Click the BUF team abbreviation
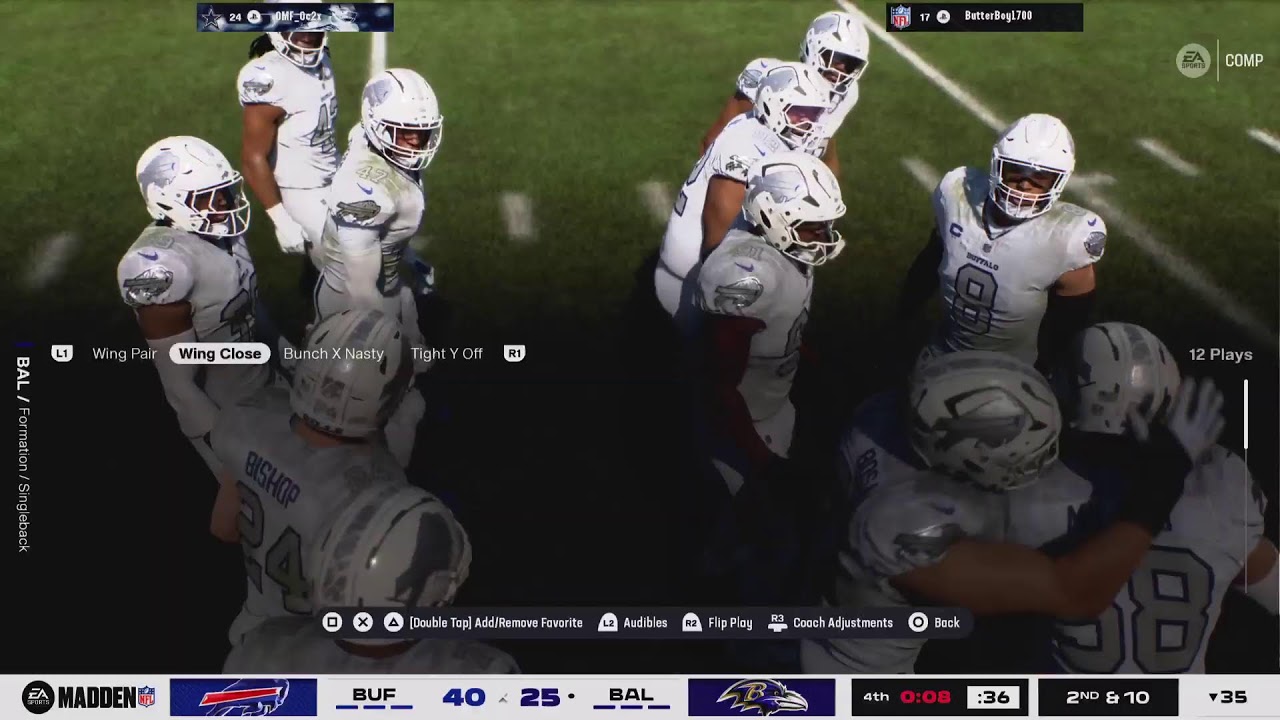This screenshot has height=720, width=1280. tap(374, 695)
